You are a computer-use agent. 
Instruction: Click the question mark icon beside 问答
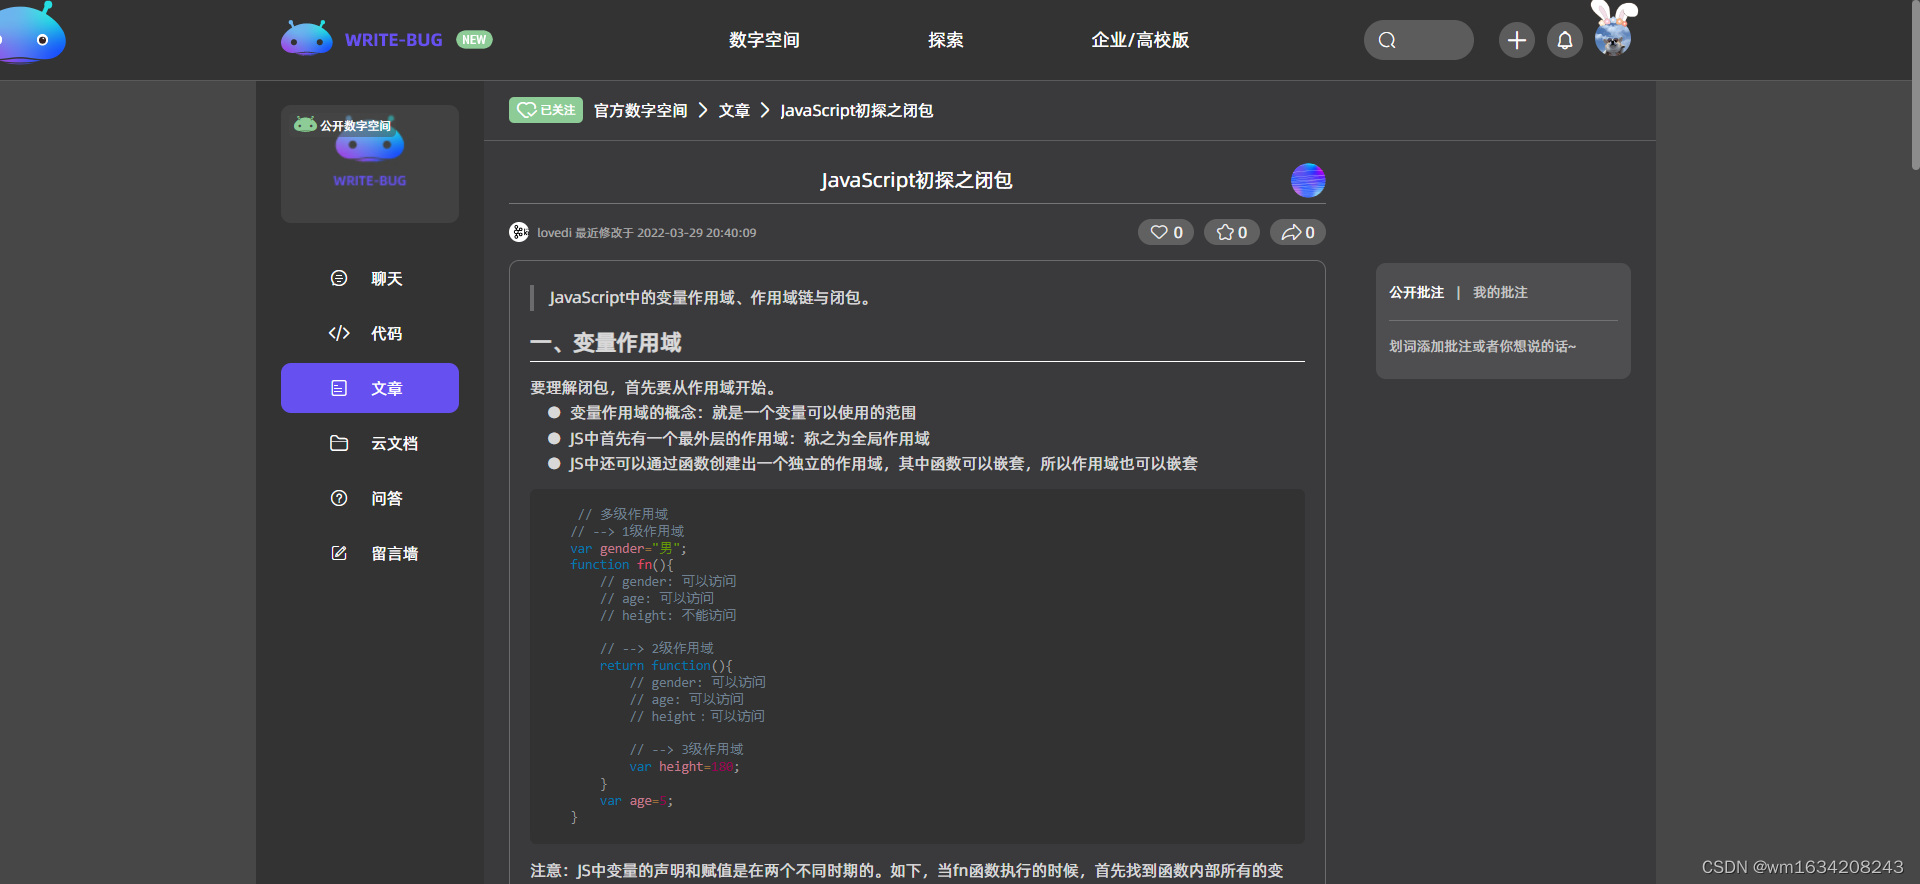pos(339,498)
